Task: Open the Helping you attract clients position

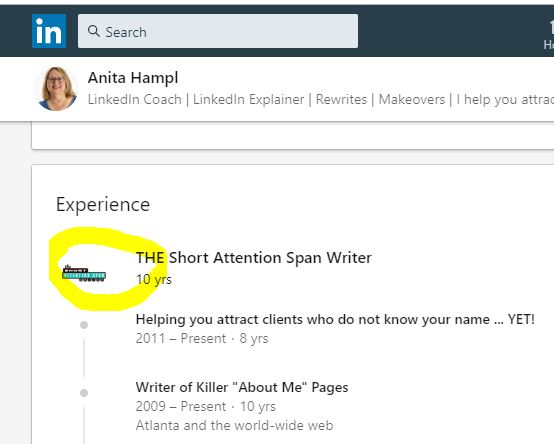Action: pyautogui.click(x=335, y=319)
